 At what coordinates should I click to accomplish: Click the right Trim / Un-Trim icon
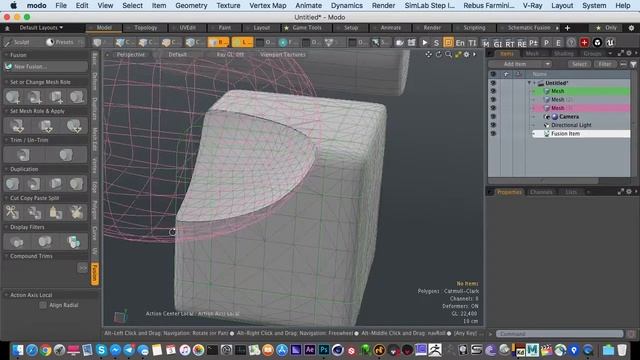click(x=66, y=155)
